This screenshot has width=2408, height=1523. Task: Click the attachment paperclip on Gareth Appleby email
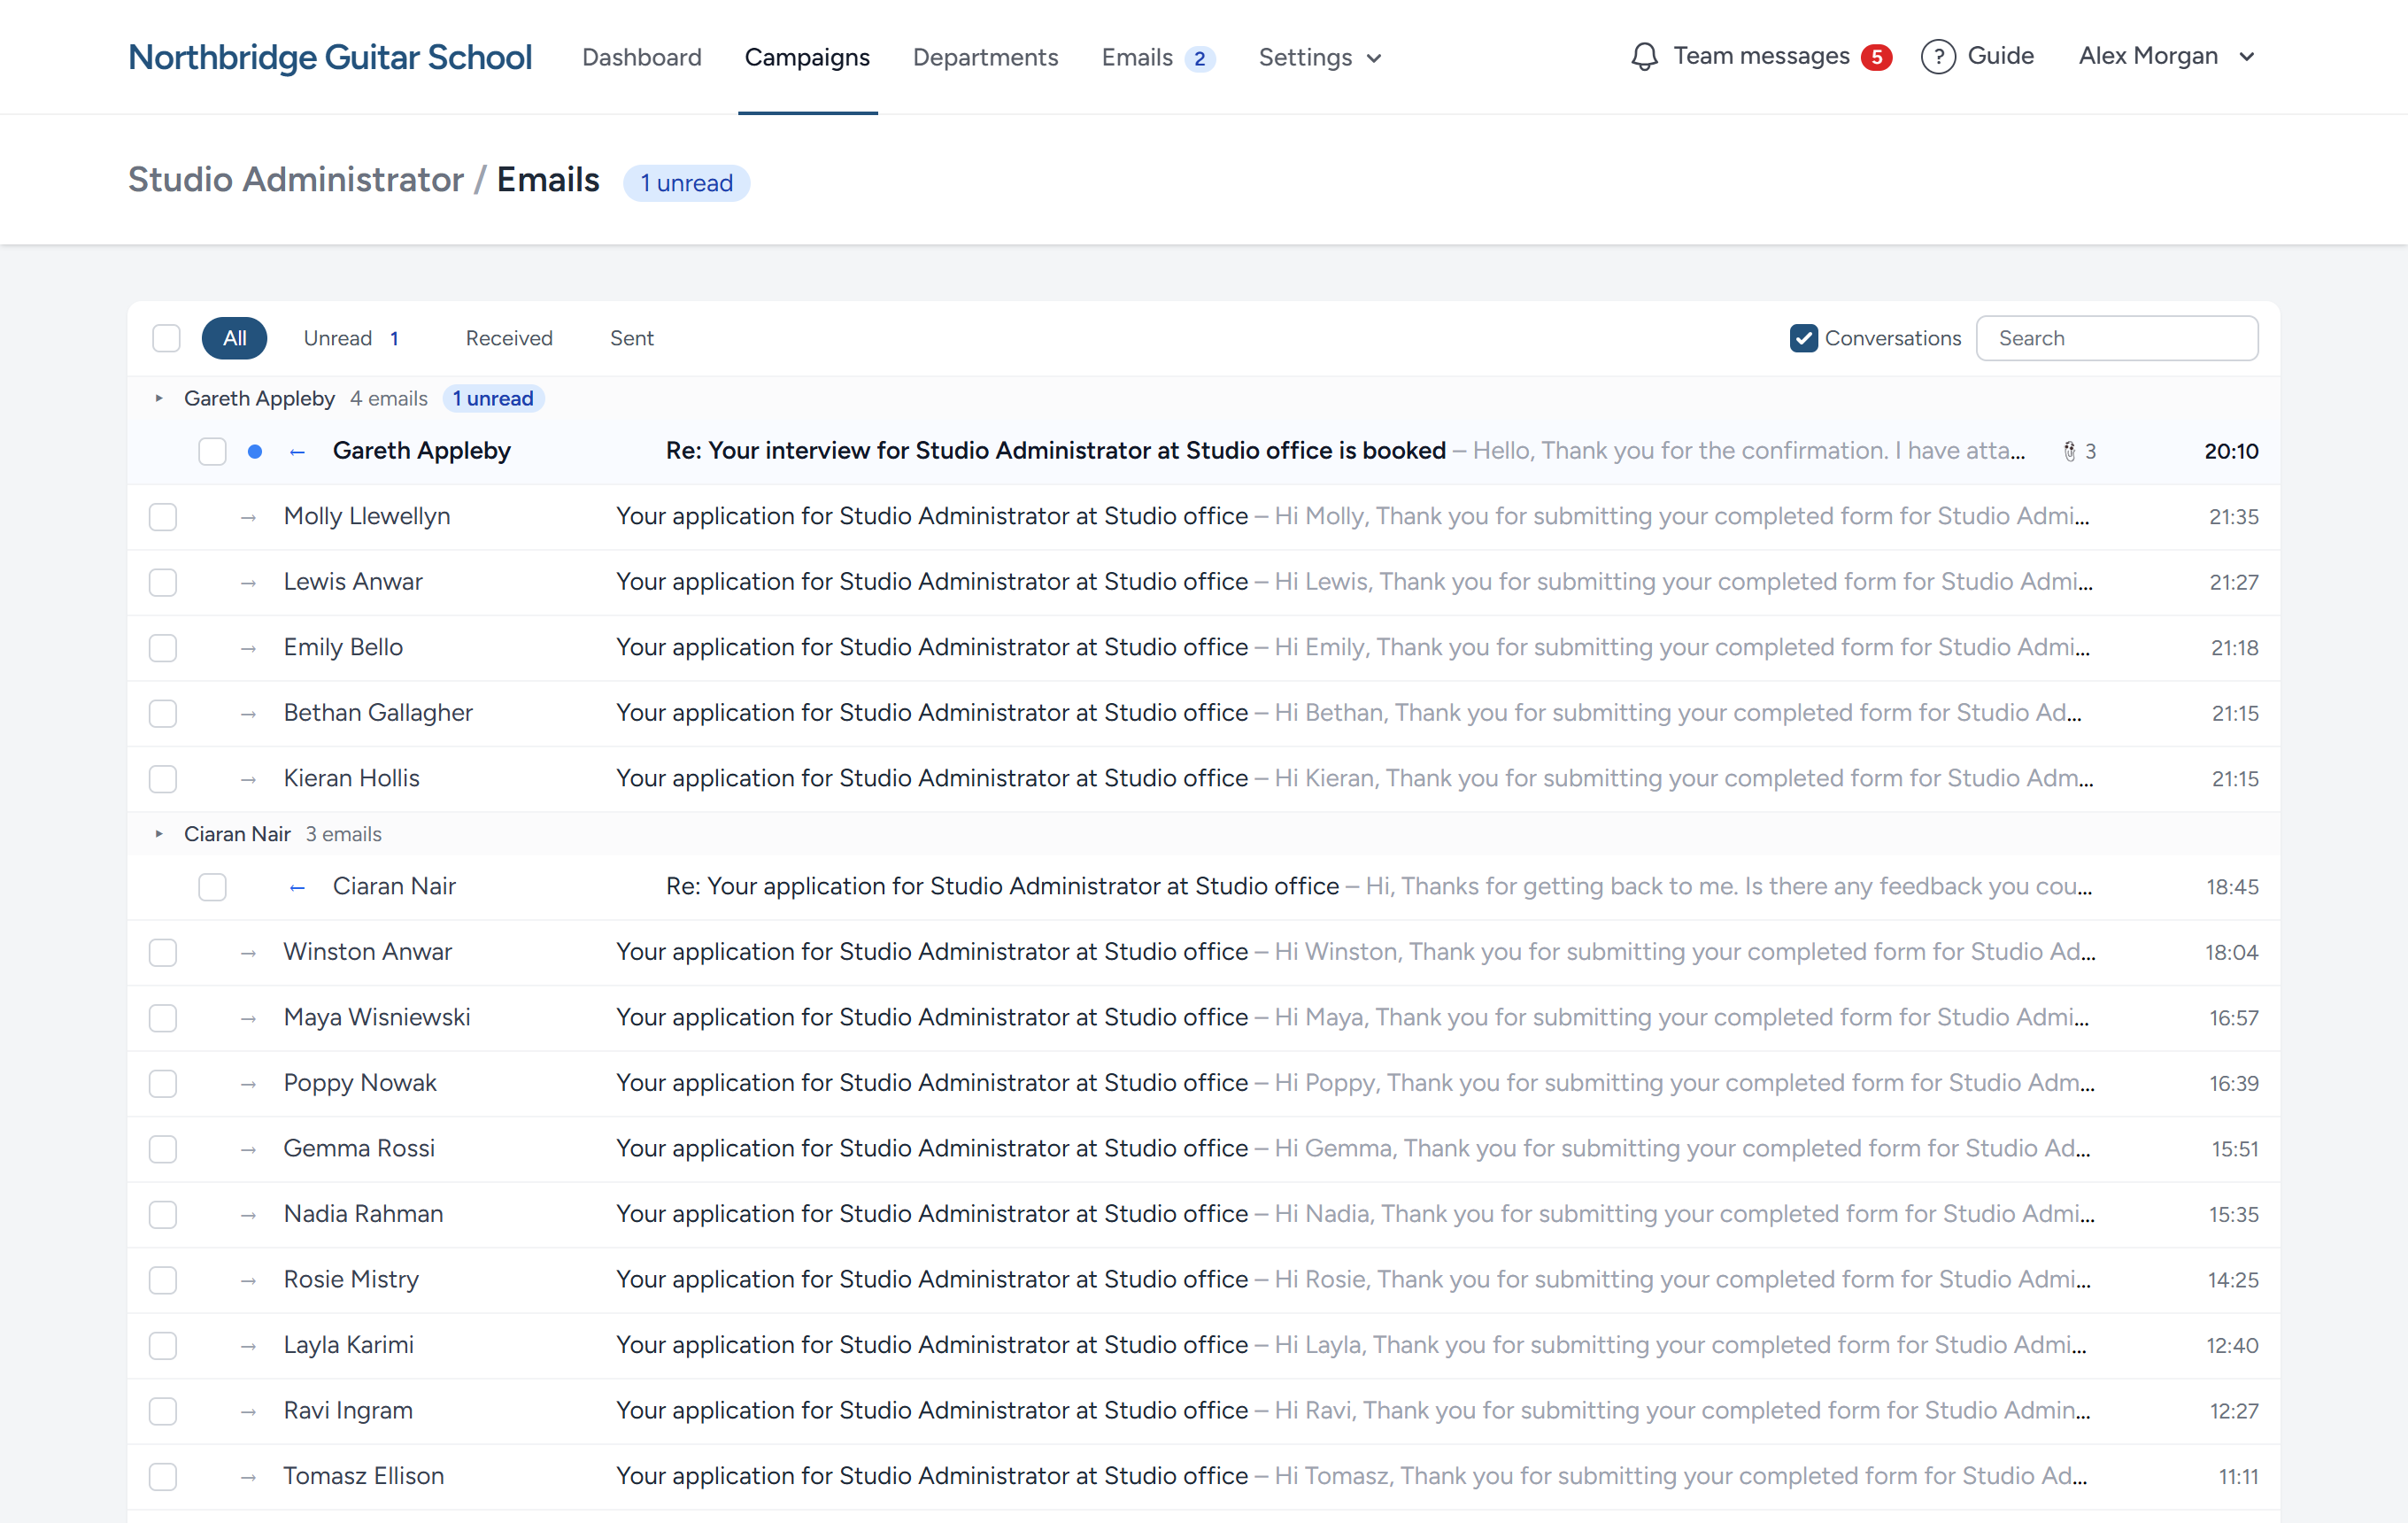coord(2069,452)
